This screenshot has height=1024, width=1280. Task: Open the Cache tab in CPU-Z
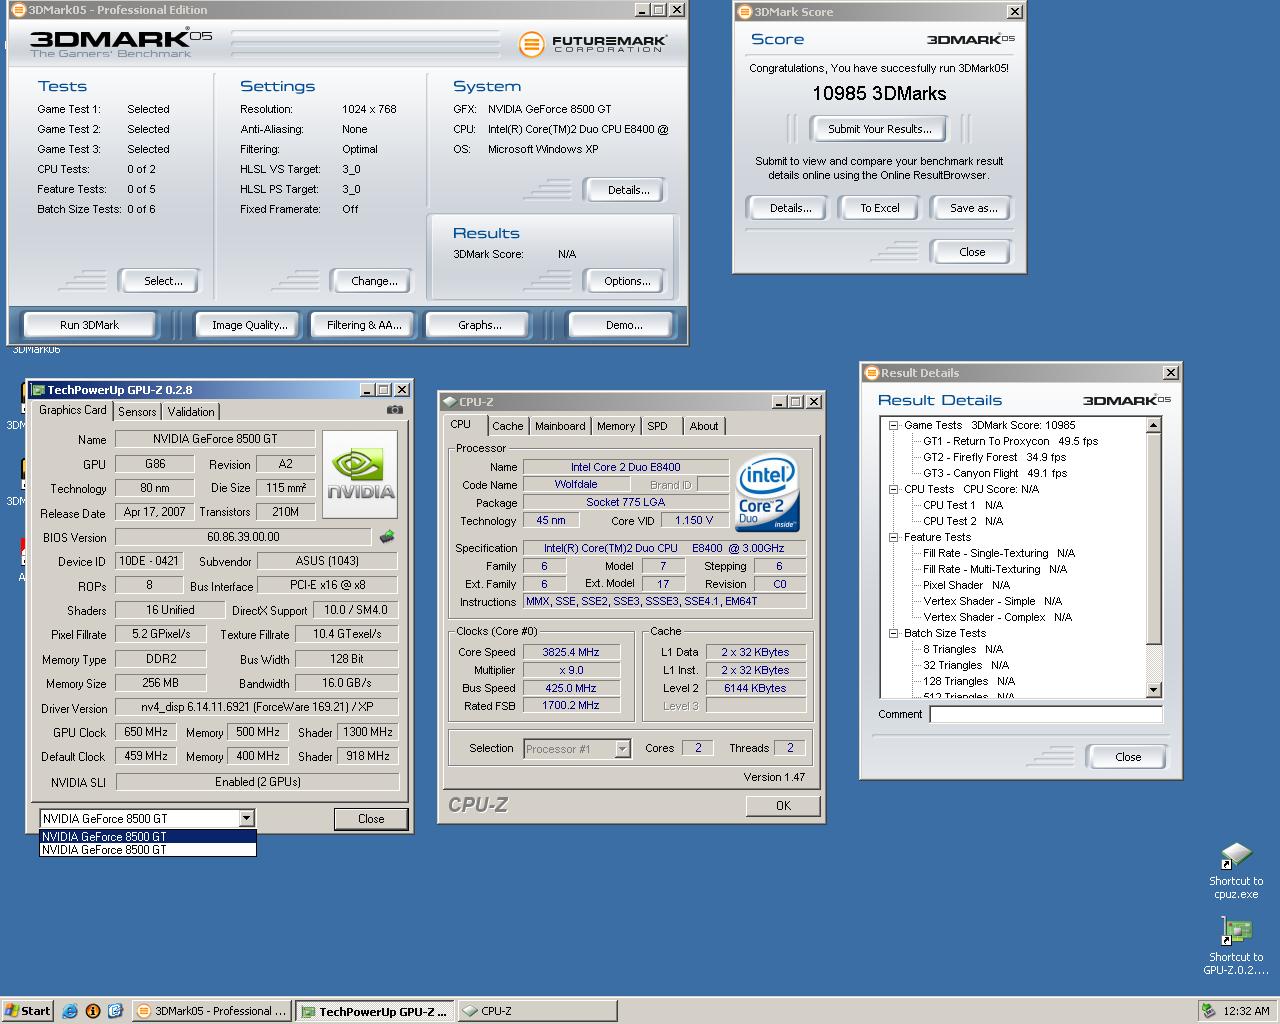pos(507,426)
